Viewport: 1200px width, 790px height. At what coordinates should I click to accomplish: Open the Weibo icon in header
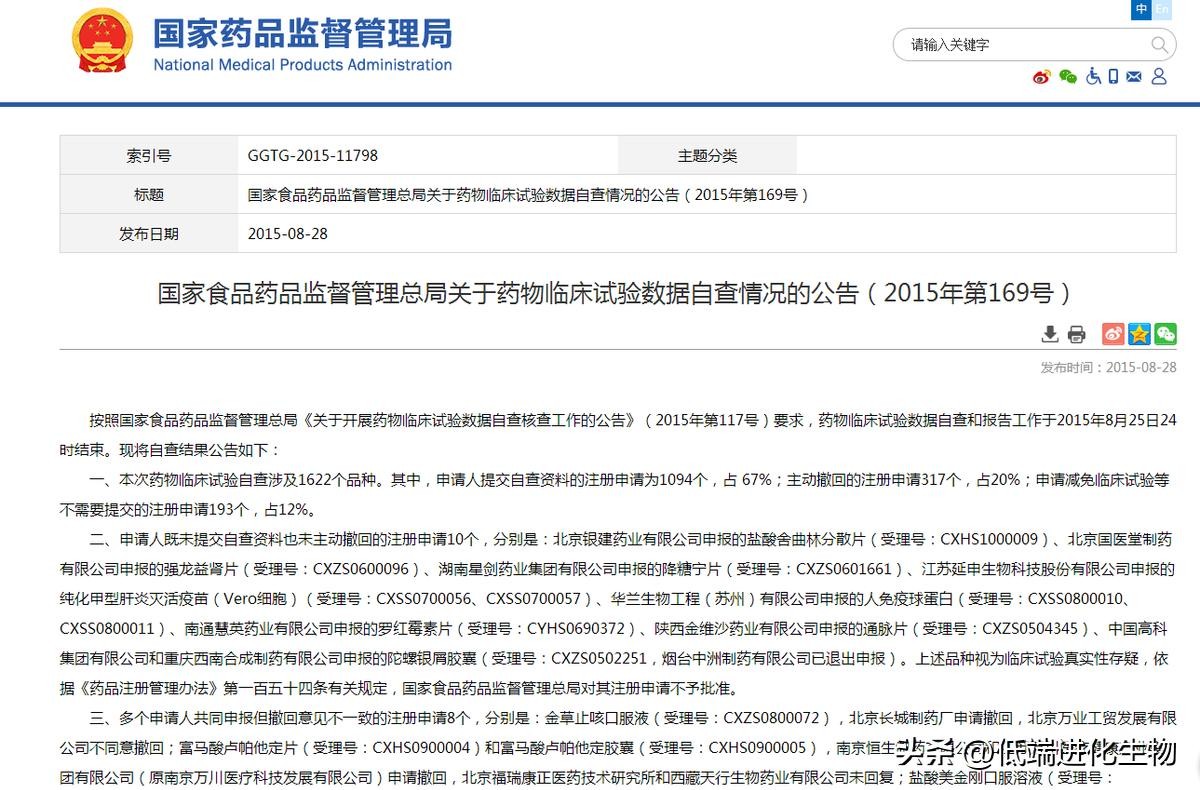(1042, 77)
